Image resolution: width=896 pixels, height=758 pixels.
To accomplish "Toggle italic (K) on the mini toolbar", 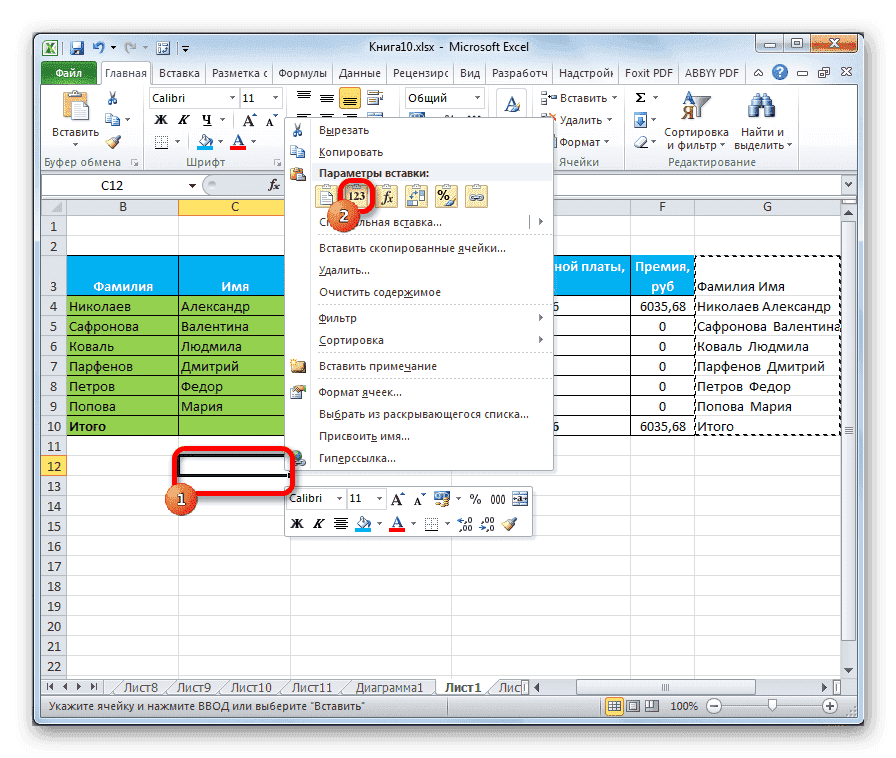I will coord(319,523).
